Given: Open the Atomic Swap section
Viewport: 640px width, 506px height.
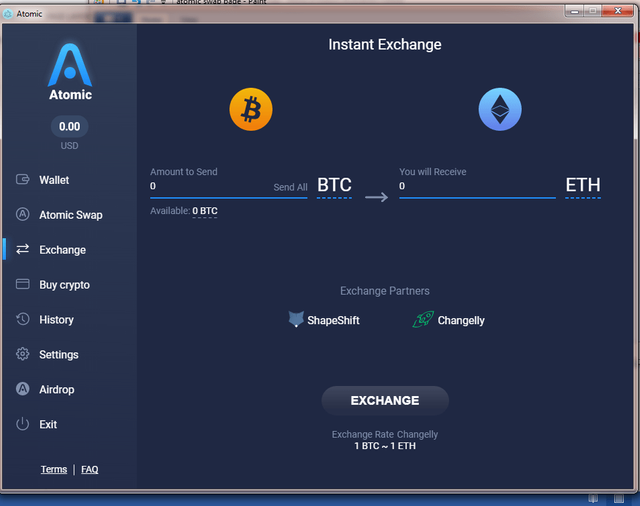Looking at the screenshot, I should click(71, 215).
